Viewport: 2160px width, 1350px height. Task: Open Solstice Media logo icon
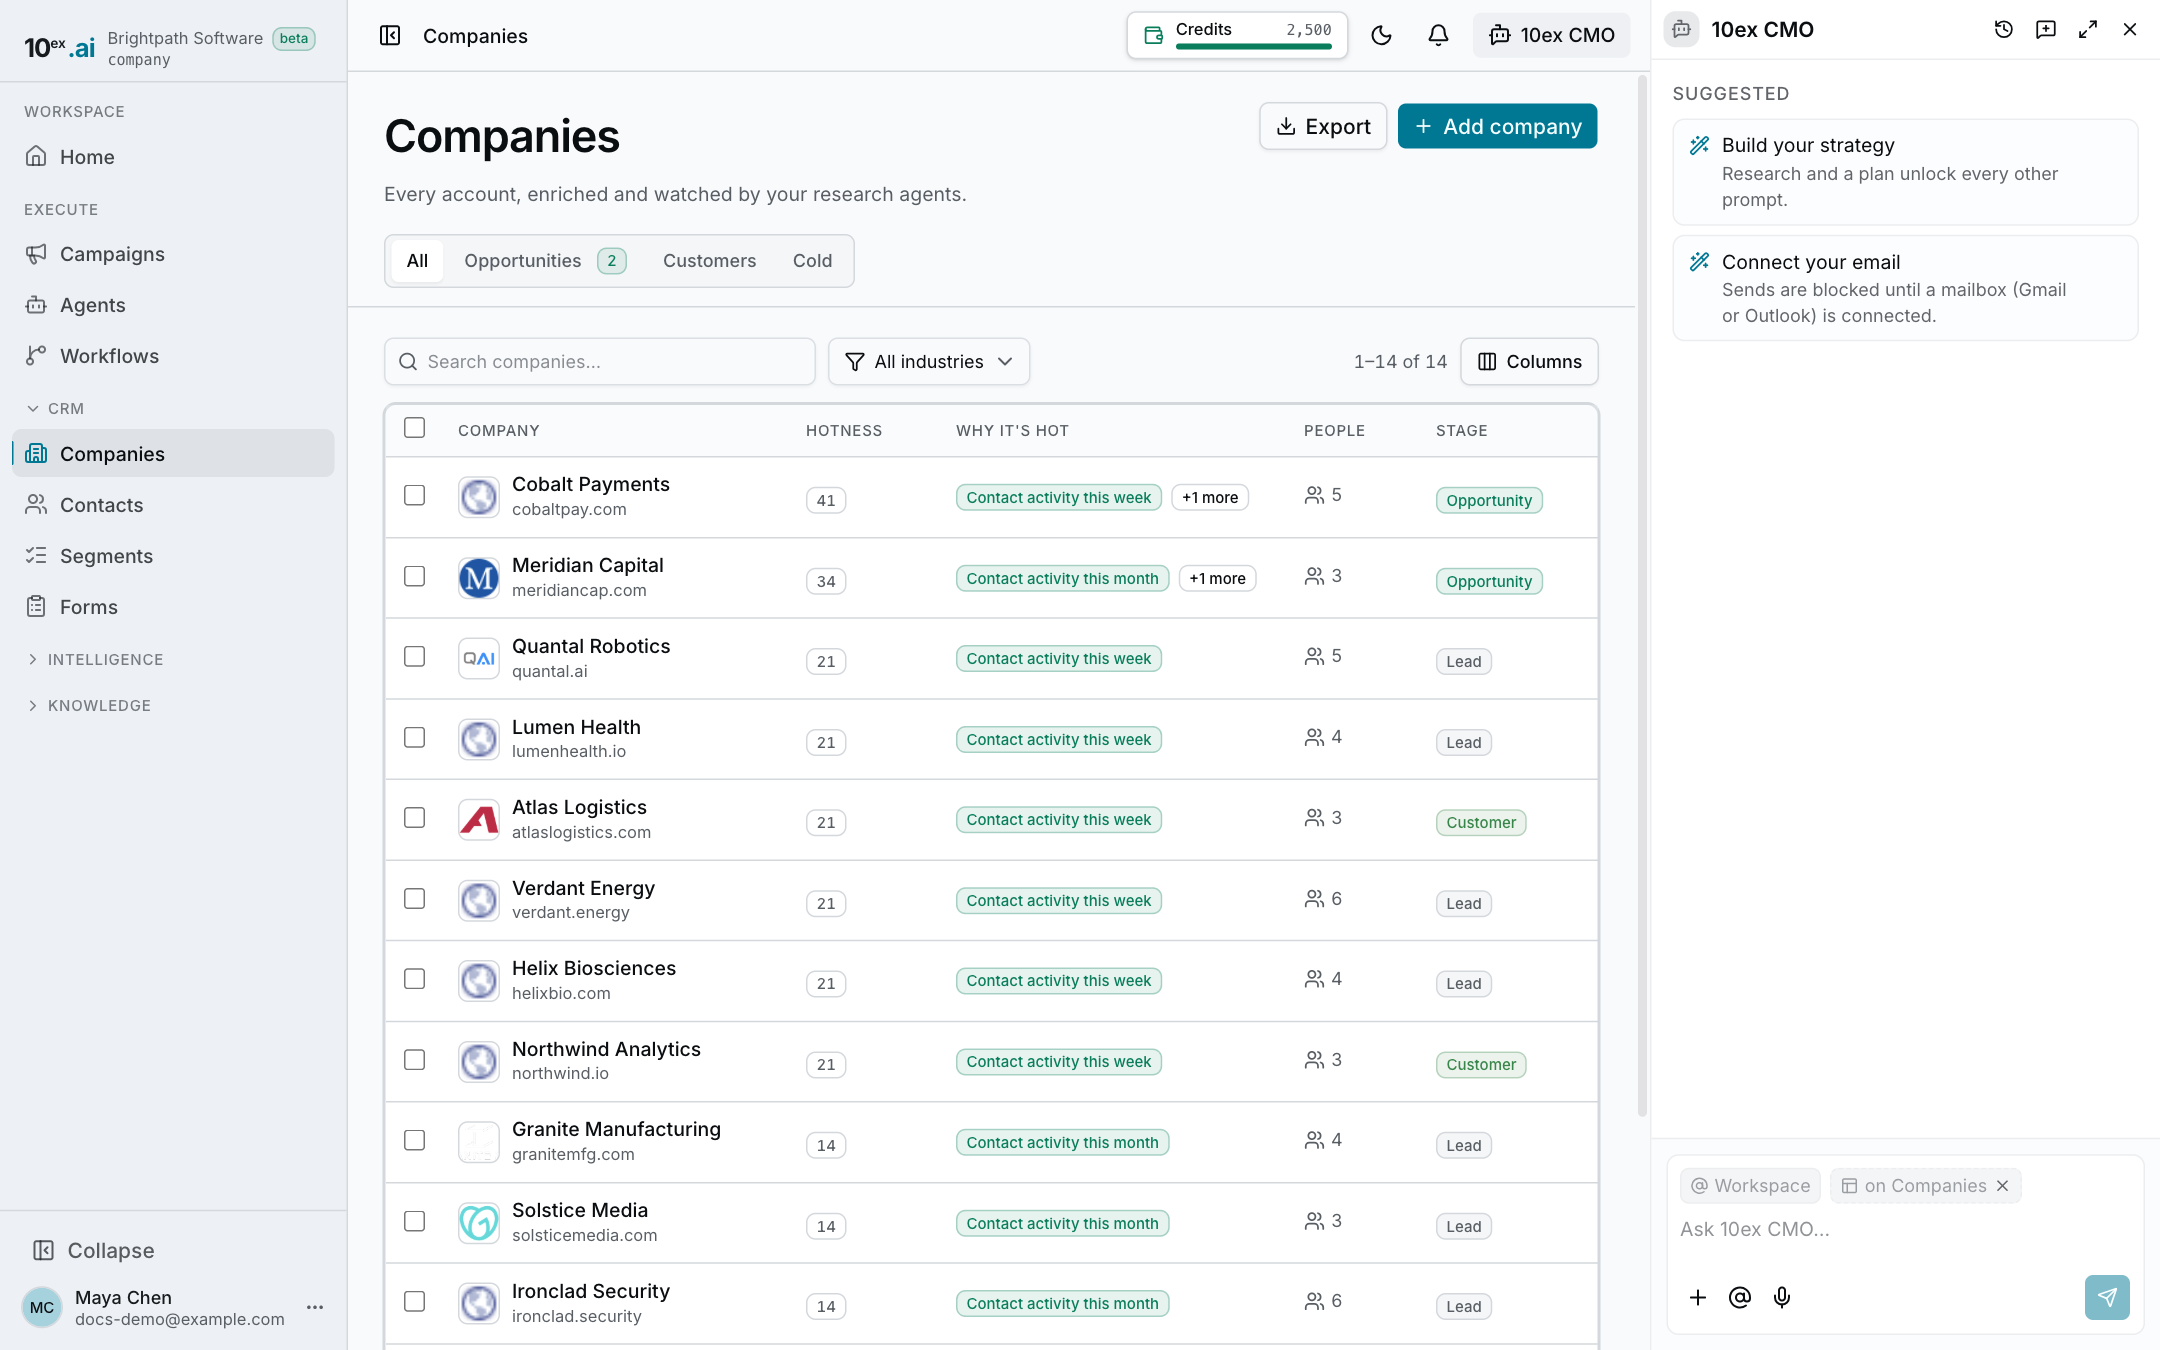[479, 1222]
